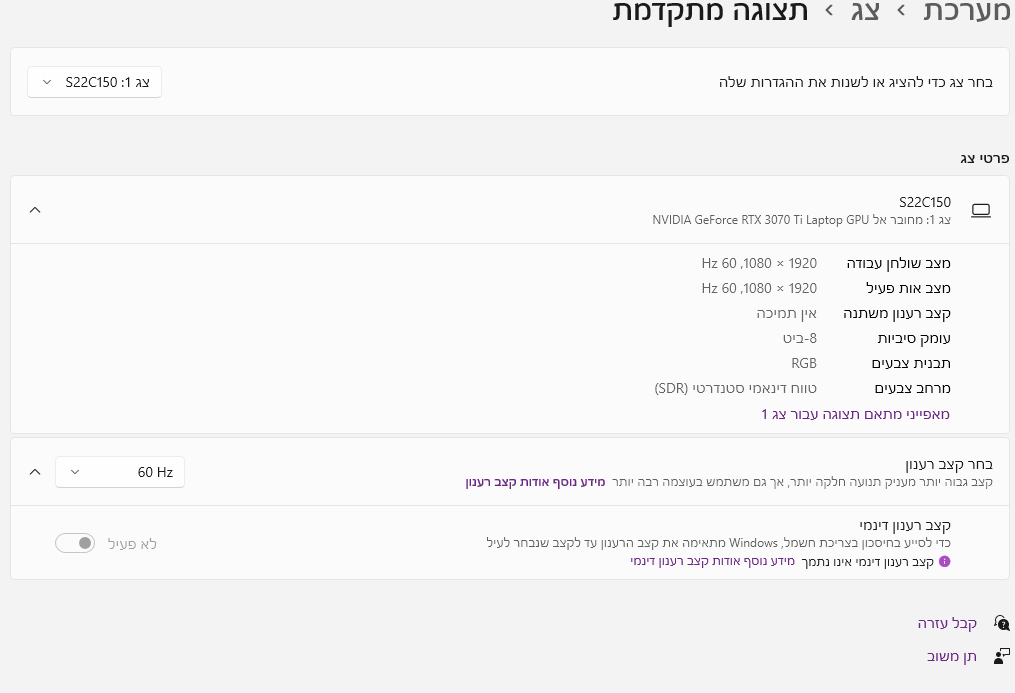The width and height of the screenshot is (1015, 693).
Task: Click the תן משוב link
Action: click(951, 656)
